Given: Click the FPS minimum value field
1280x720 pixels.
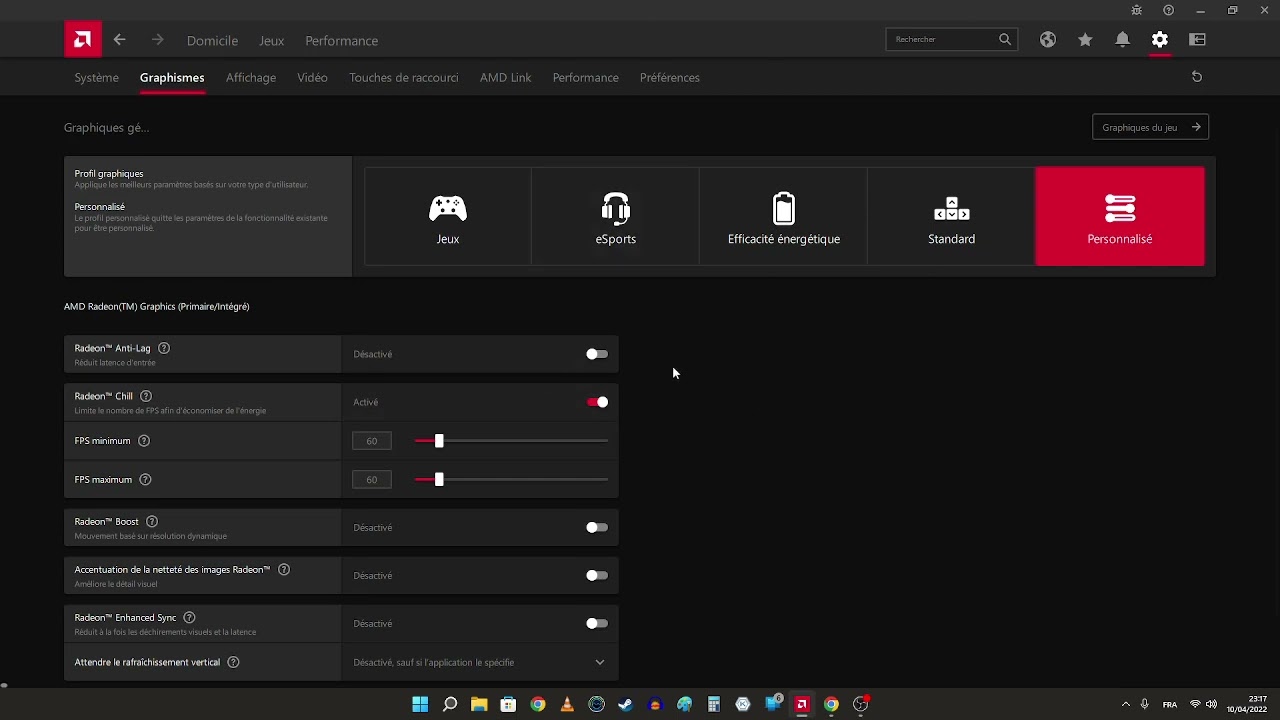Looking at the screenshot, I should pos(372,441).
